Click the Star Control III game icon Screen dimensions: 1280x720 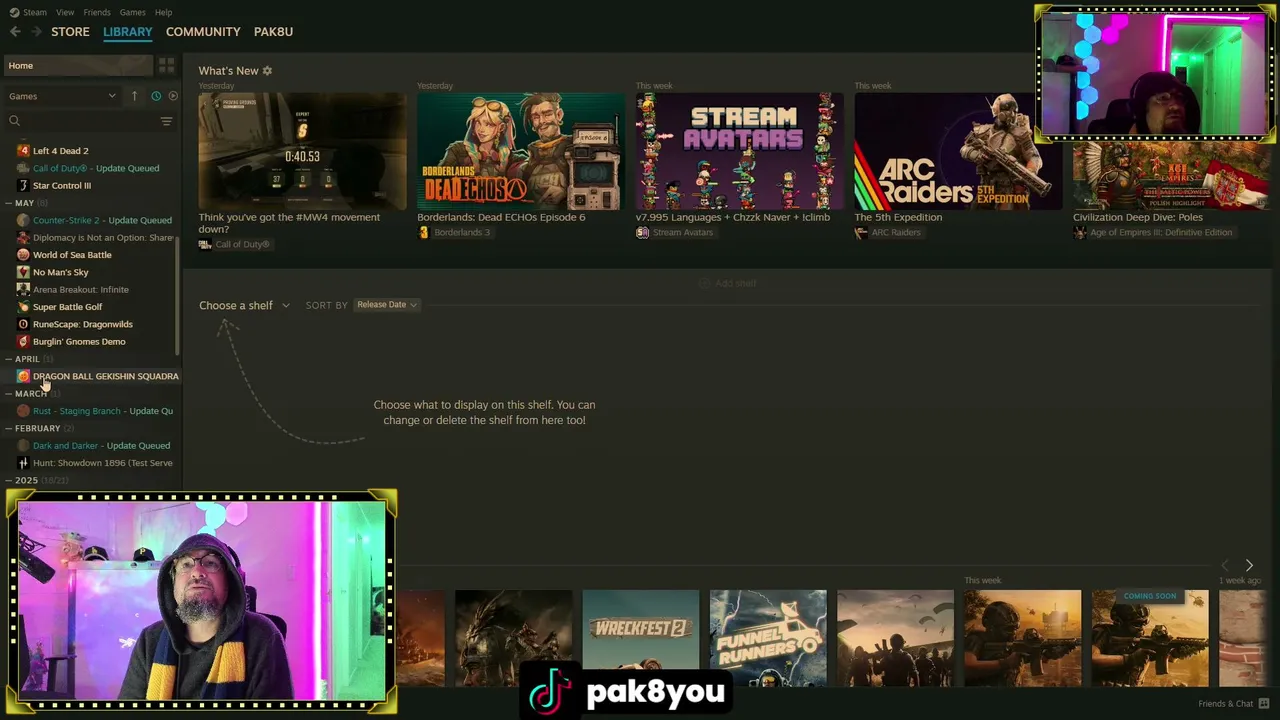tap(23, 185)
